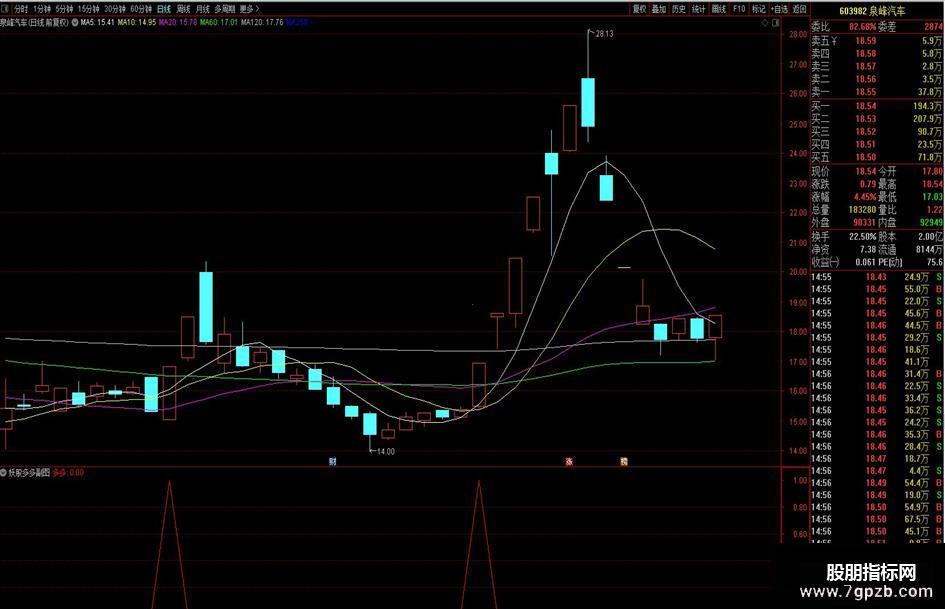Click the 买五 bid price 18.50
This screenshot has width=945, height=609.
[x=865, y=157]
